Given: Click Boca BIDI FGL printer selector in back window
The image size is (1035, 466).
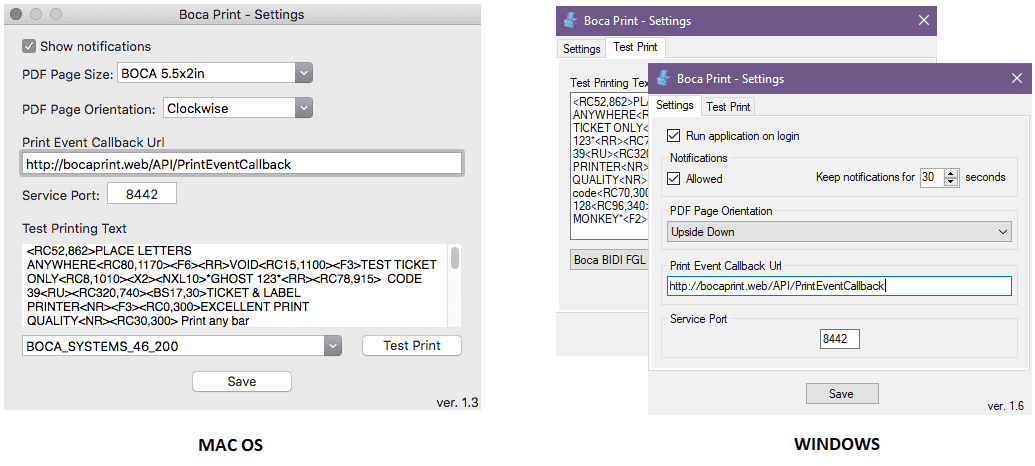Looking at the screenshot, I should [x=609, y=259].
